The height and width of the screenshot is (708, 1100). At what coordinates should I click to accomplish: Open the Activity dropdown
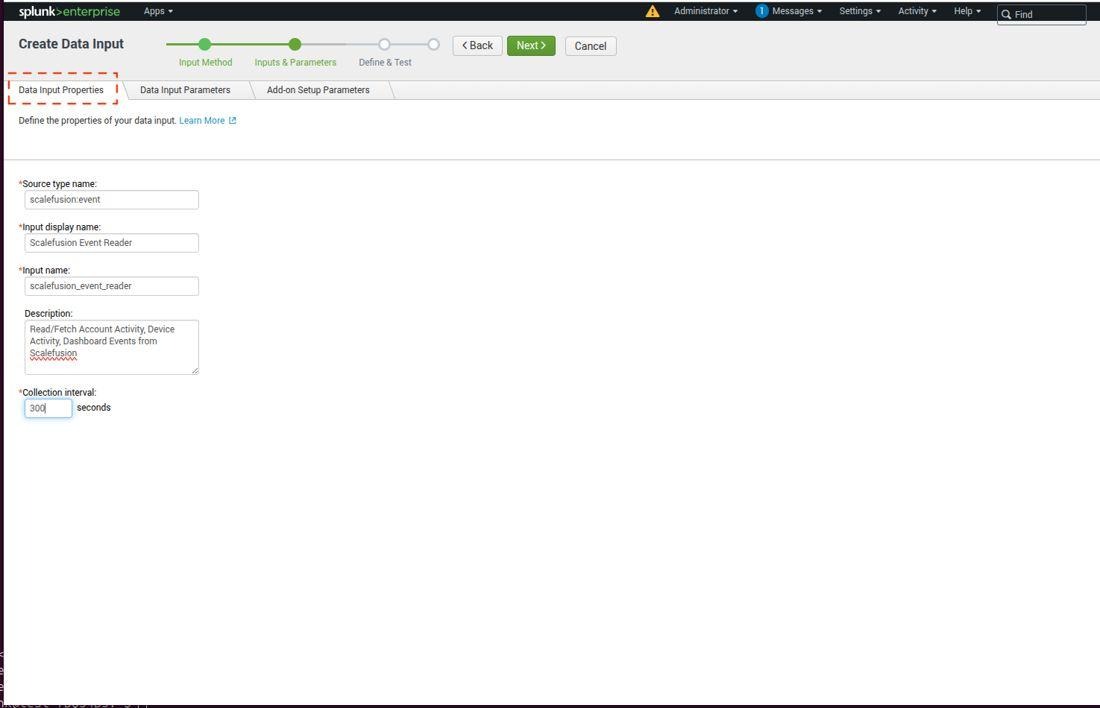pos(917,11)
